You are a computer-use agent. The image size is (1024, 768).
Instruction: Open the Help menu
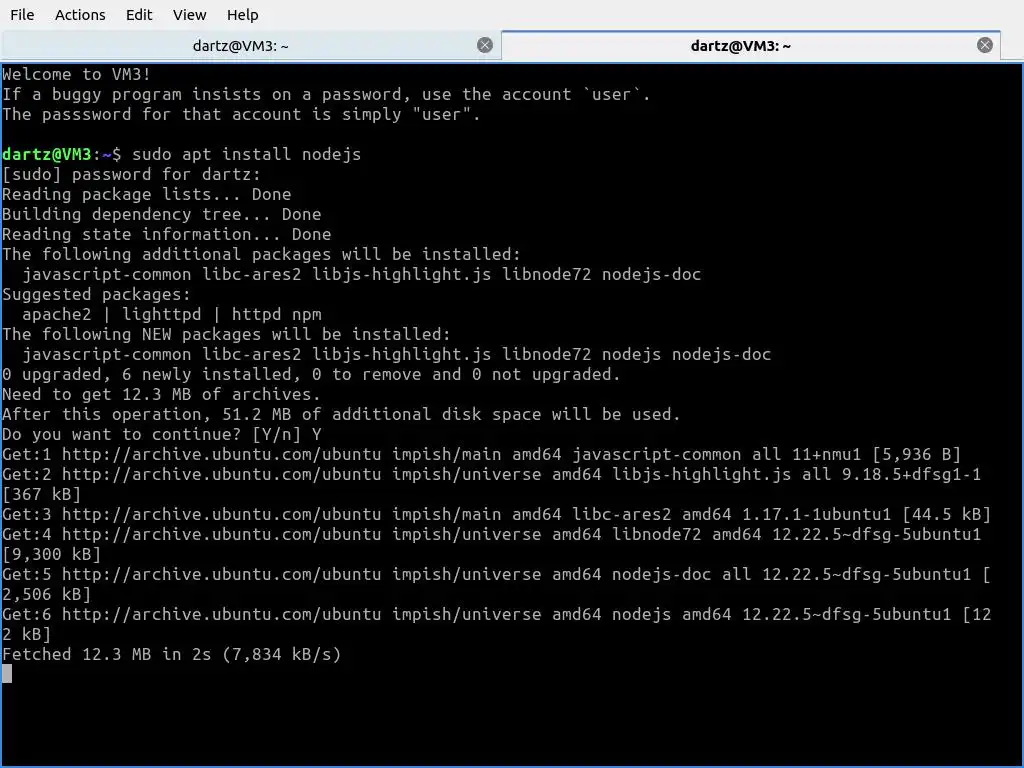[242, 14]
